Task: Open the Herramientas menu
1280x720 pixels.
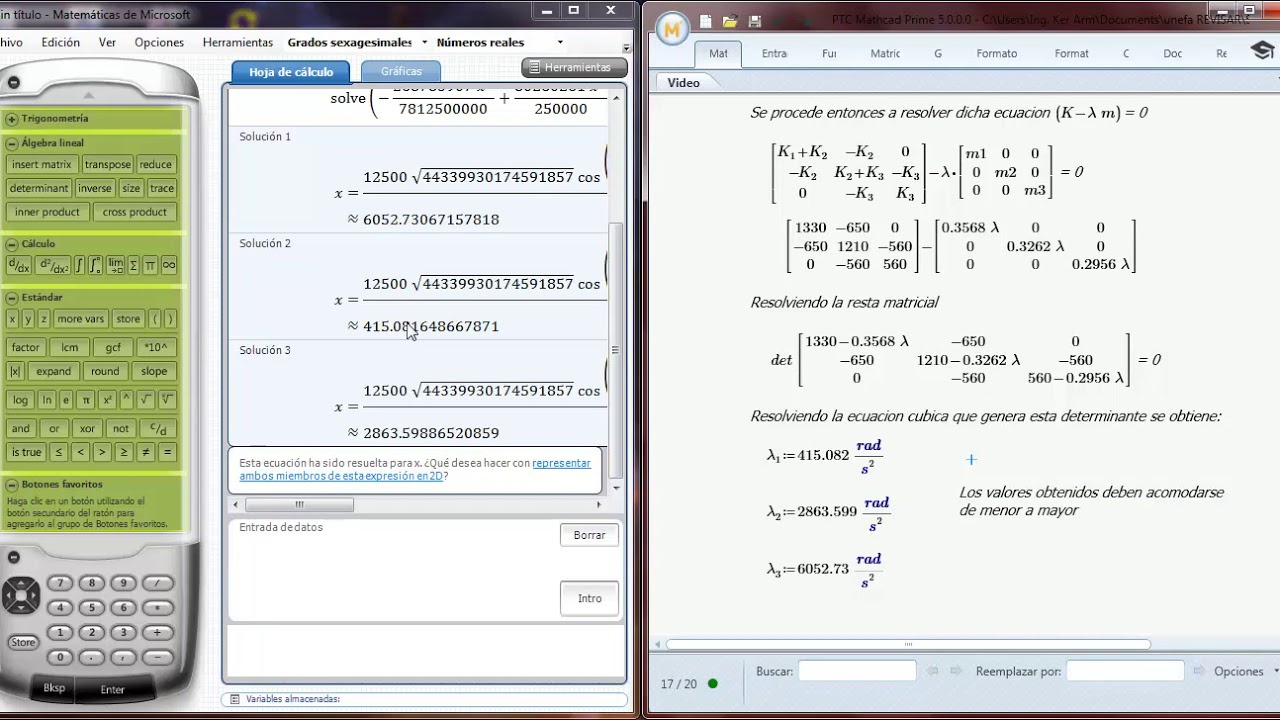Action: click(238, 42)
